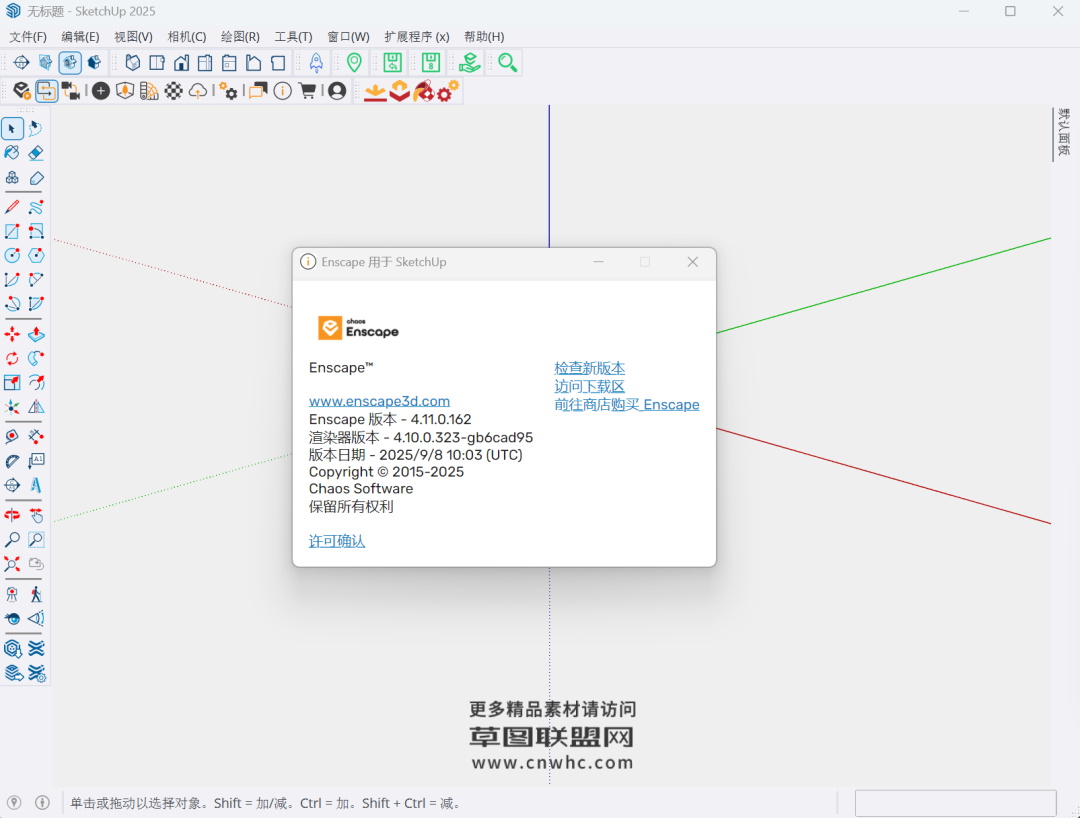1080x818 pixels.
Task: Click the shopping cart icon in toolbar
Action: [307, 91]
